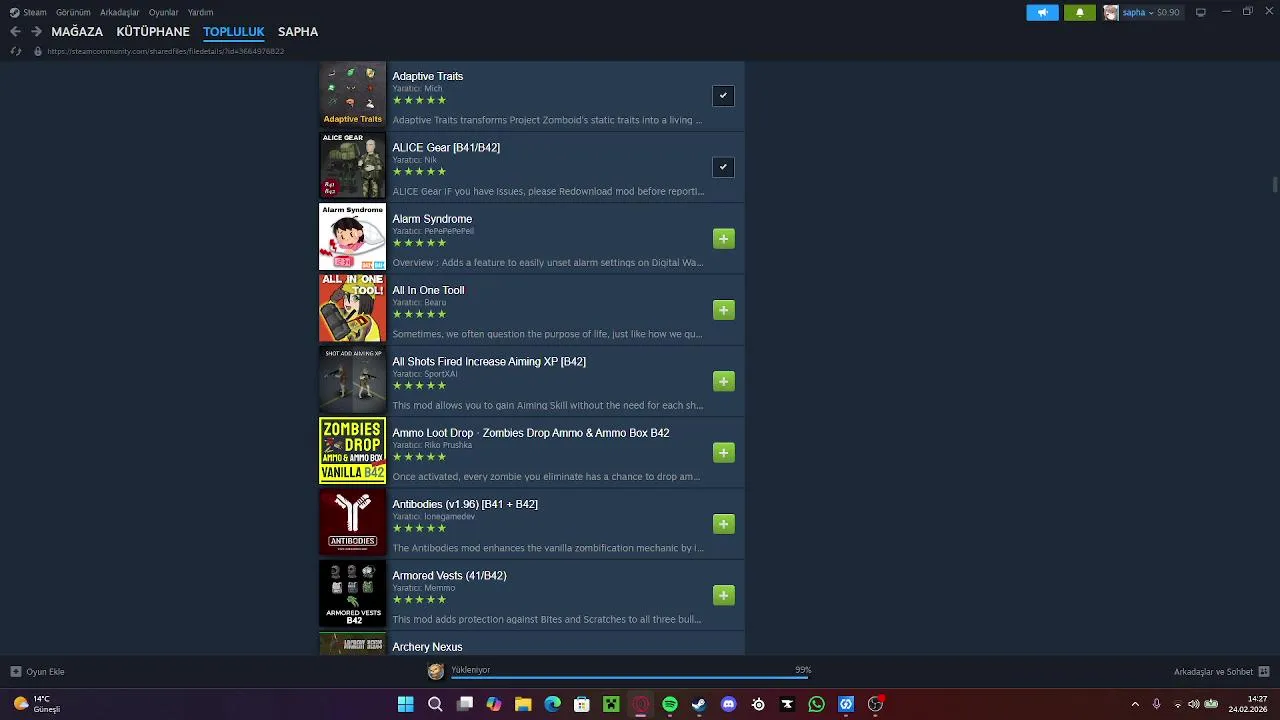Open Windows Start menu
1280x720 pixels.
(405, 704)
